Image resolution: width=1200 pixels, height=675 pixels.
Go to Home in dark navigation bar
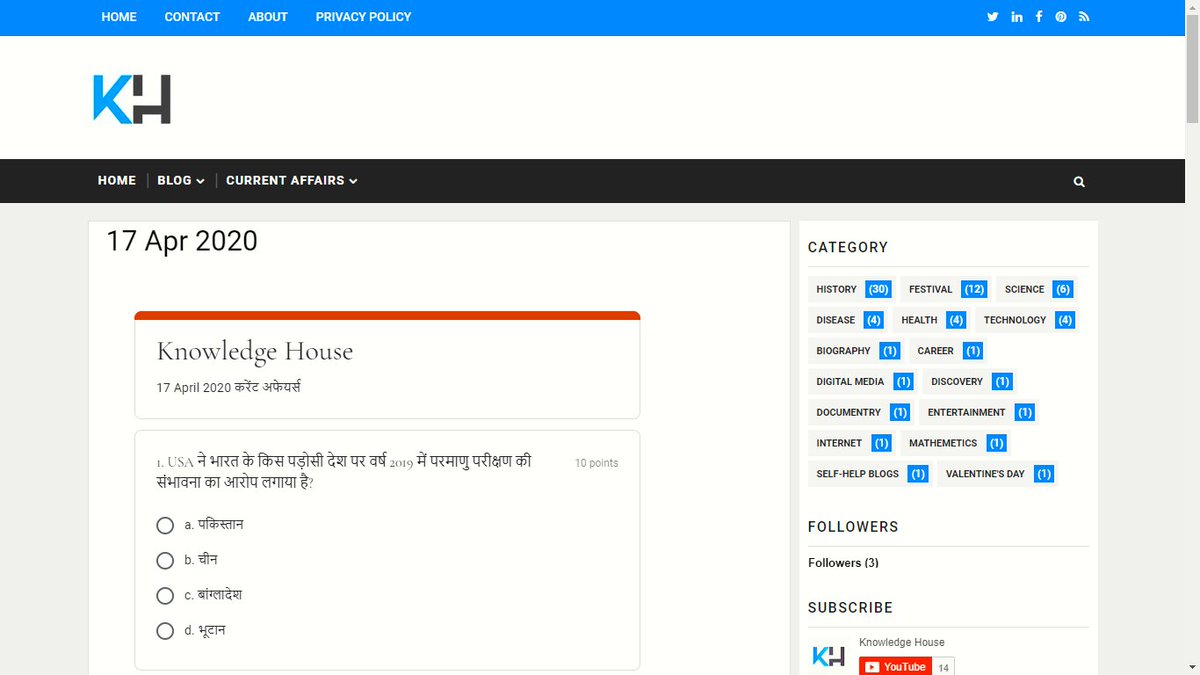(117, 181)
